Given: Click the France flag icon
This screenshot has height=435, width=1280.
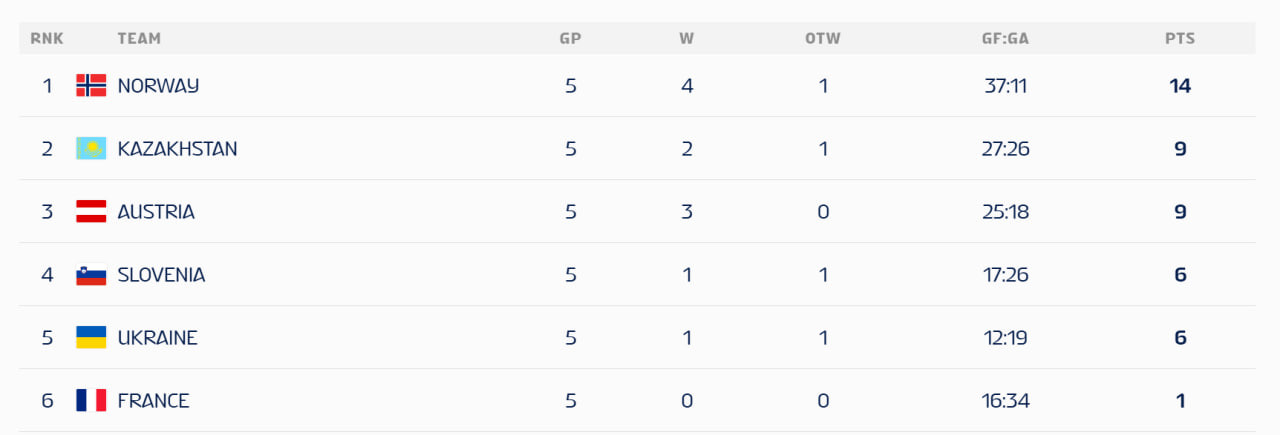Looking at the screenshot, I should pos(91,401).
